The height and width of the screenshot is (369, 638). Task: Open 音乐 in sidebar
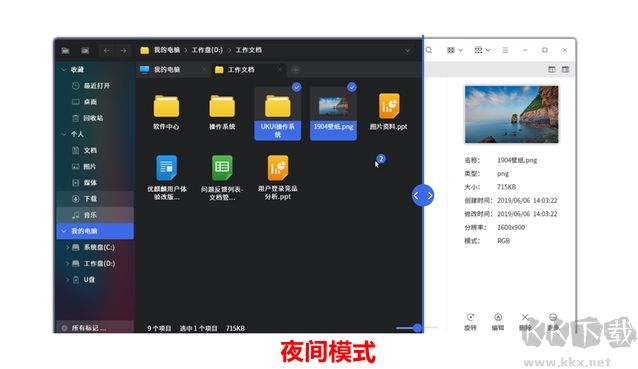pyautogui.click(x=96, y=215)
